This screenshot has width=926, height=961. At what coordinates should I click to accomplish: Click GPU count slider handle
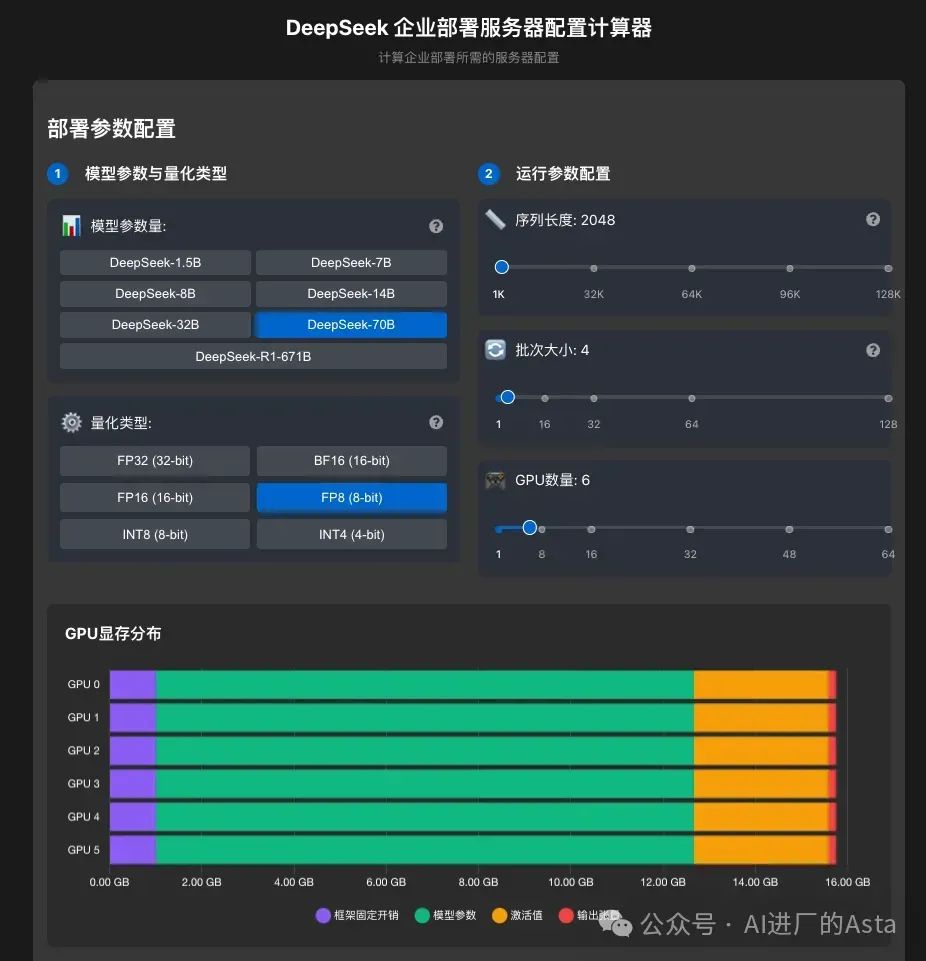coord(529,528)
